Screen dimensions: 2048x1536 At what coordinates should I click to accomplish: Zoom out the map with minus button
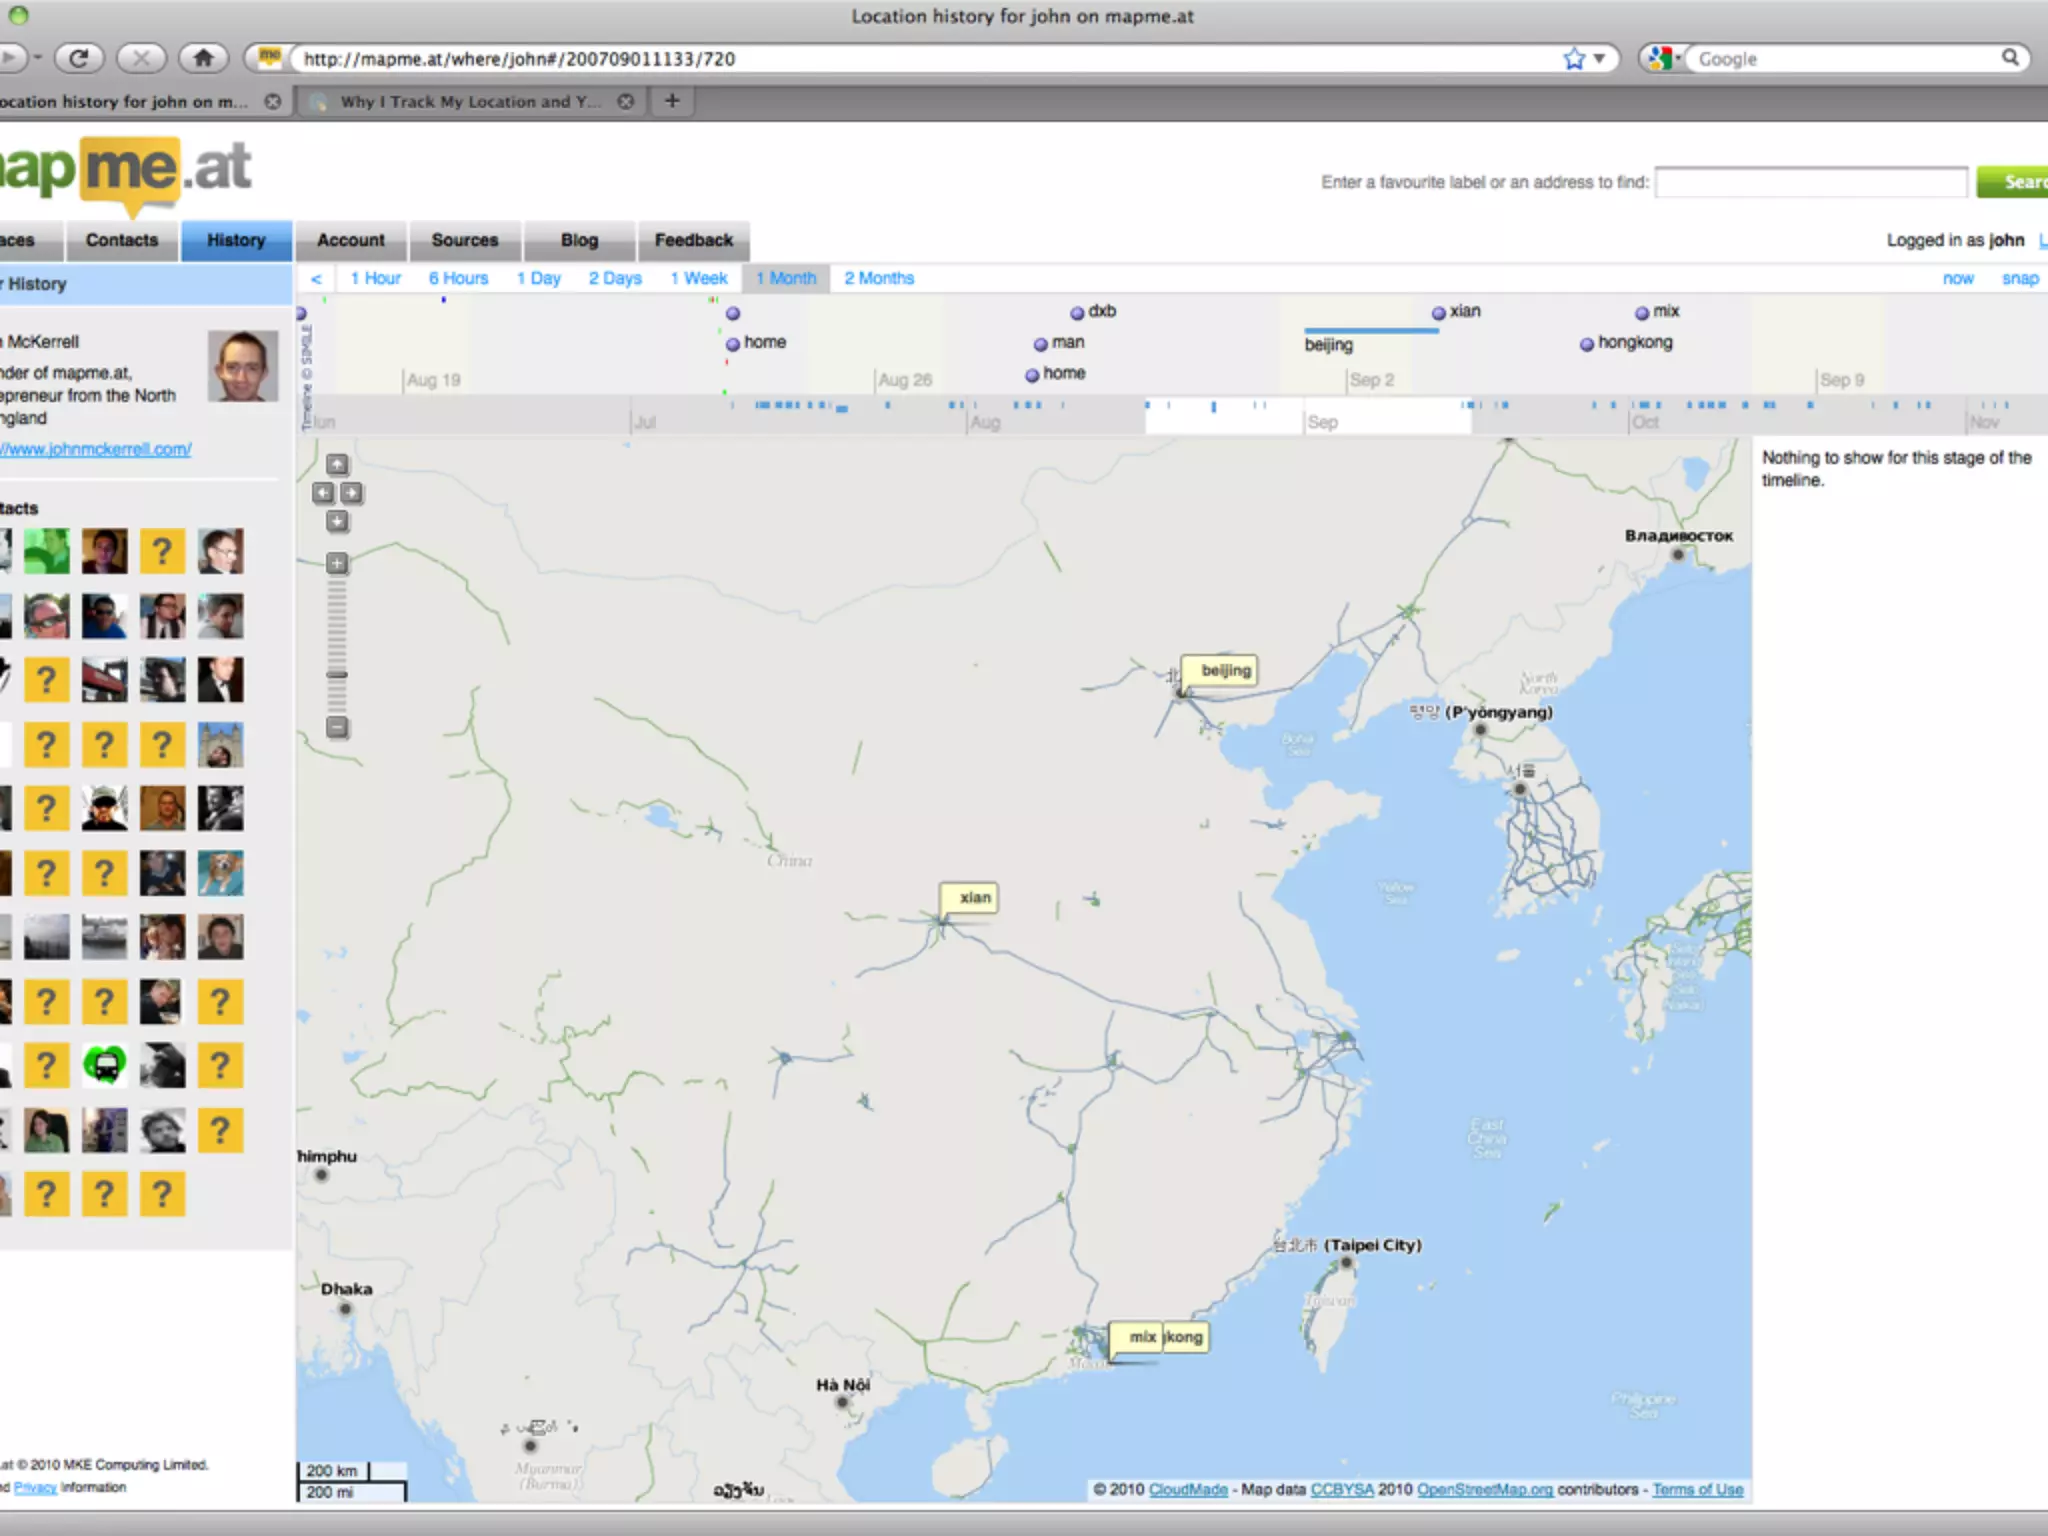(x=338, y=727)
